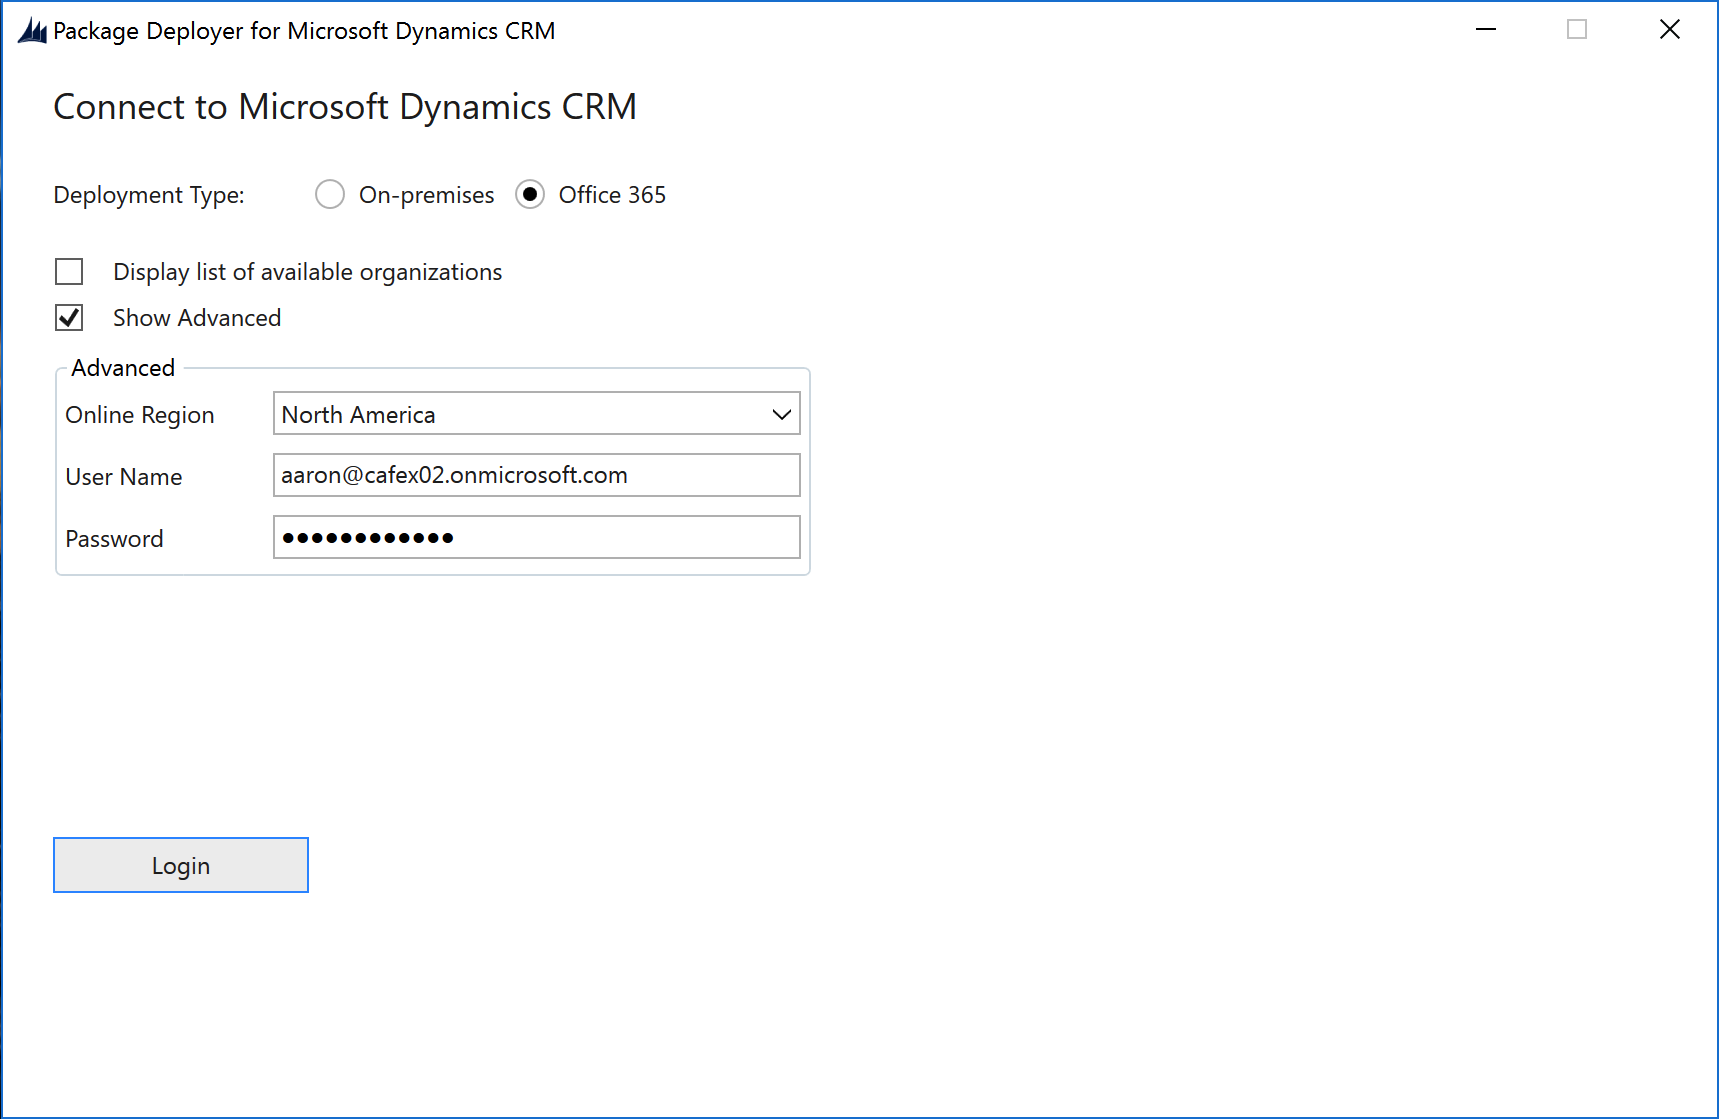Image resolution: width=1719 pixels, height=1119 pixels.
Task: Click the 'Connect to Microsoft Dynamics CRM' heading
Action: tap(345, 107)
